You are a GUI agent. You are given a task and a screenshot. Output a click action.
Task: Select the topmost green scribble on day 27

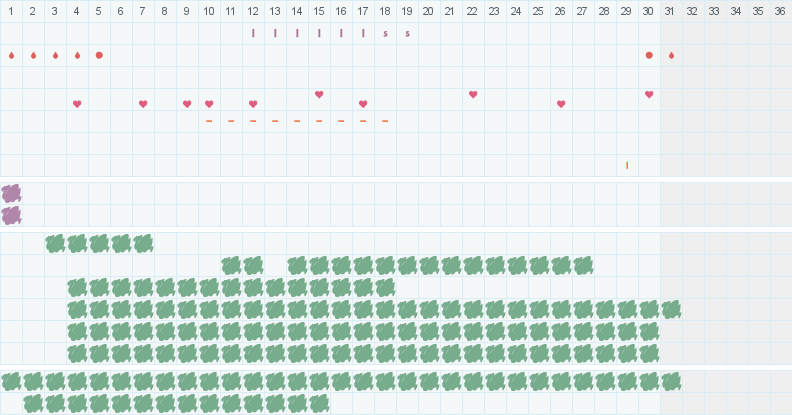[583, 265]
